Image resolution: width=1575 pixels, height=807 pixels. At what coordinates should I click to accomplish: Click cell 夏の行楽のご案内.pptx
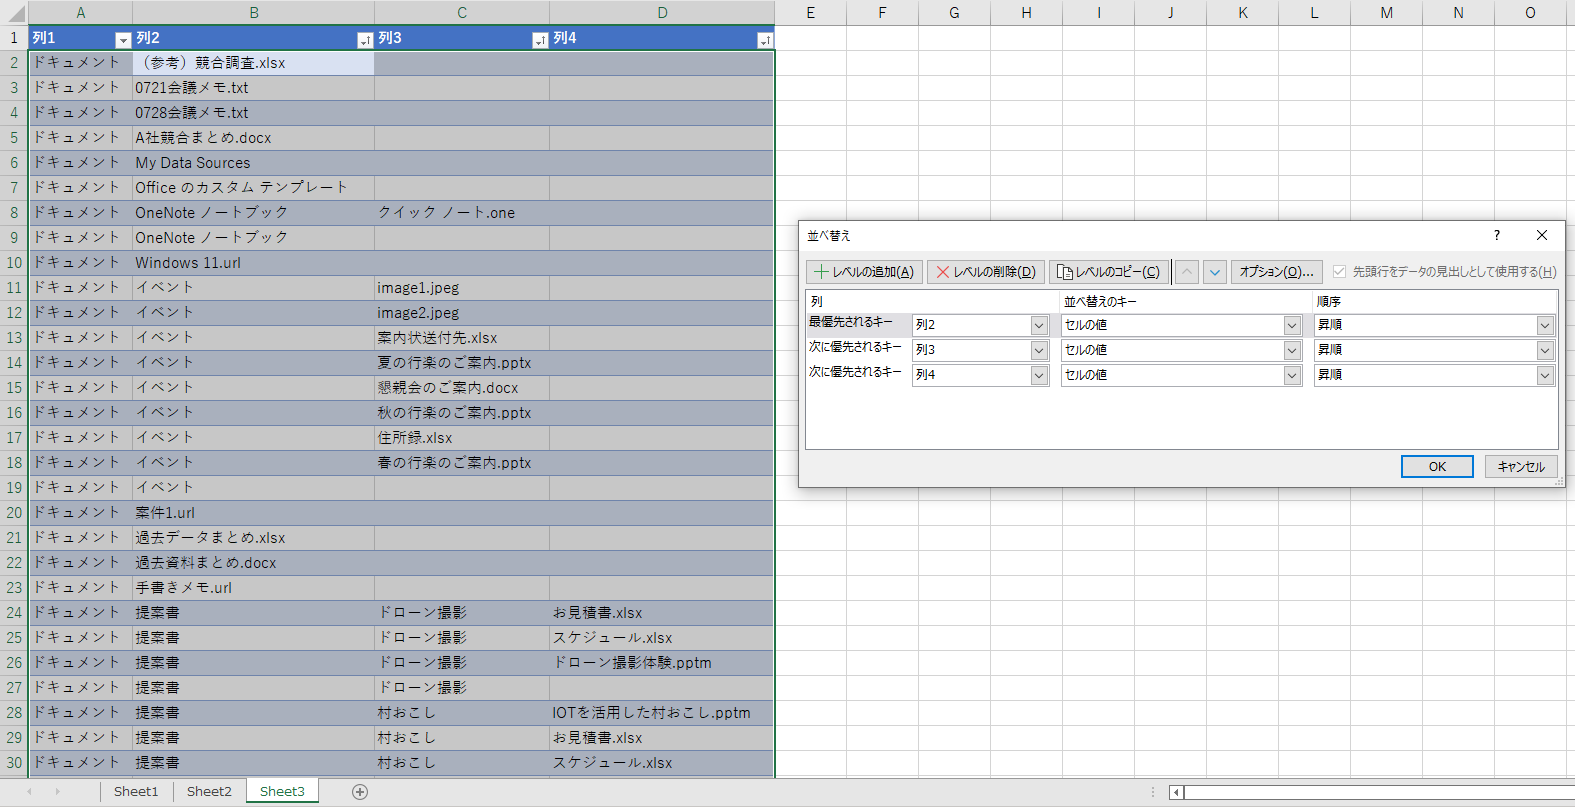(462, 363)
